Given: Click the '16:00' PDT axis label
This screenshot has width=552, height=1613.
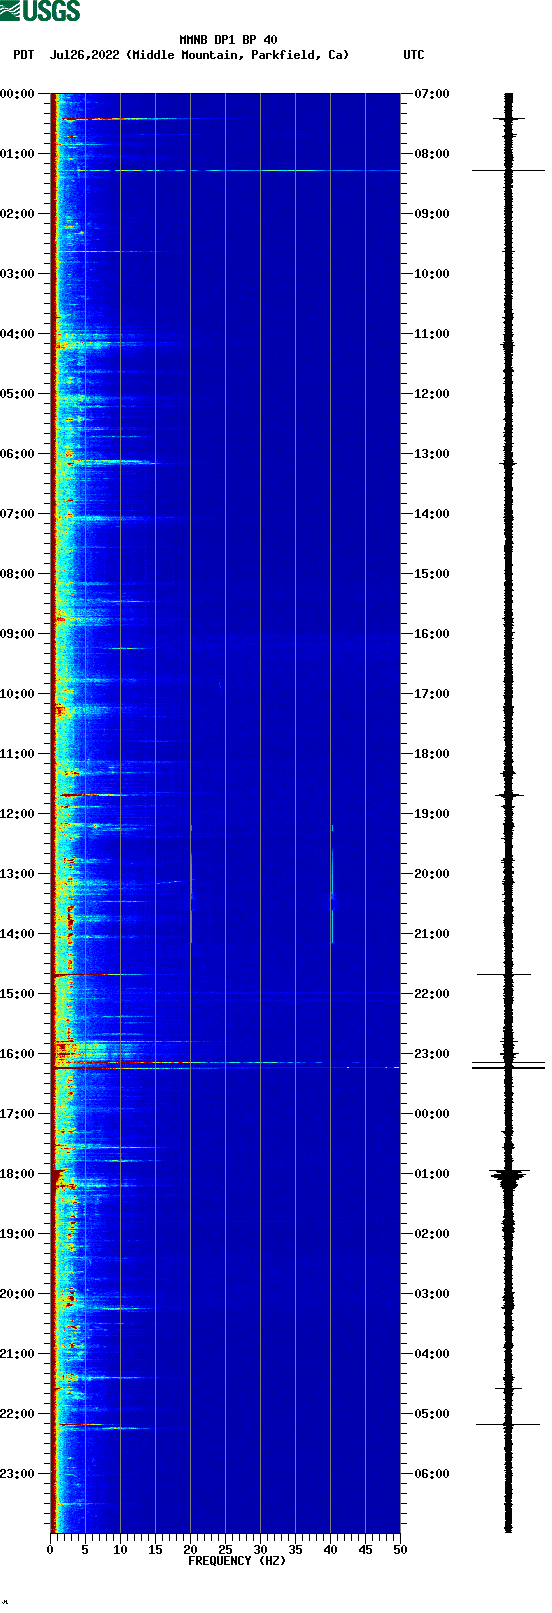Looking at the screenshot, I should 17,1054.
